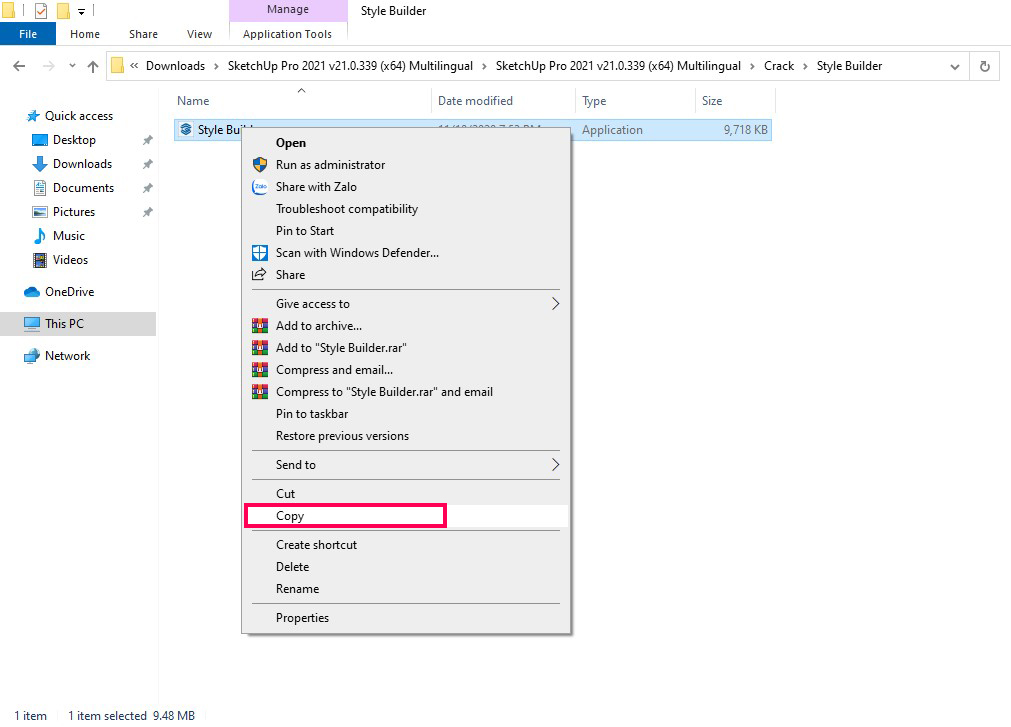Open address bar history dropdown

955,66
